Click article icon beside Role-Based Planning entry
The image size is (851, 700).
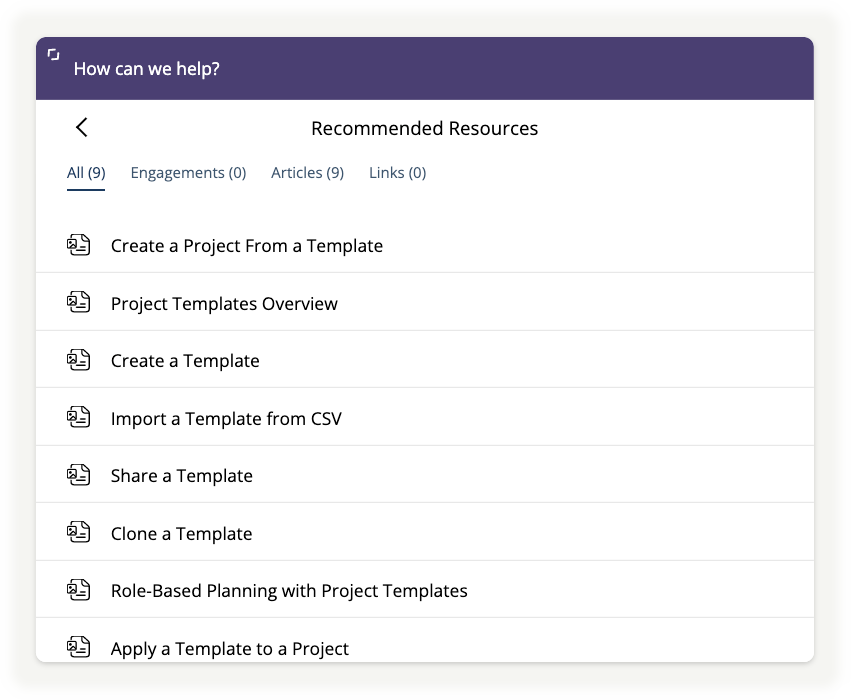[79, 590]
